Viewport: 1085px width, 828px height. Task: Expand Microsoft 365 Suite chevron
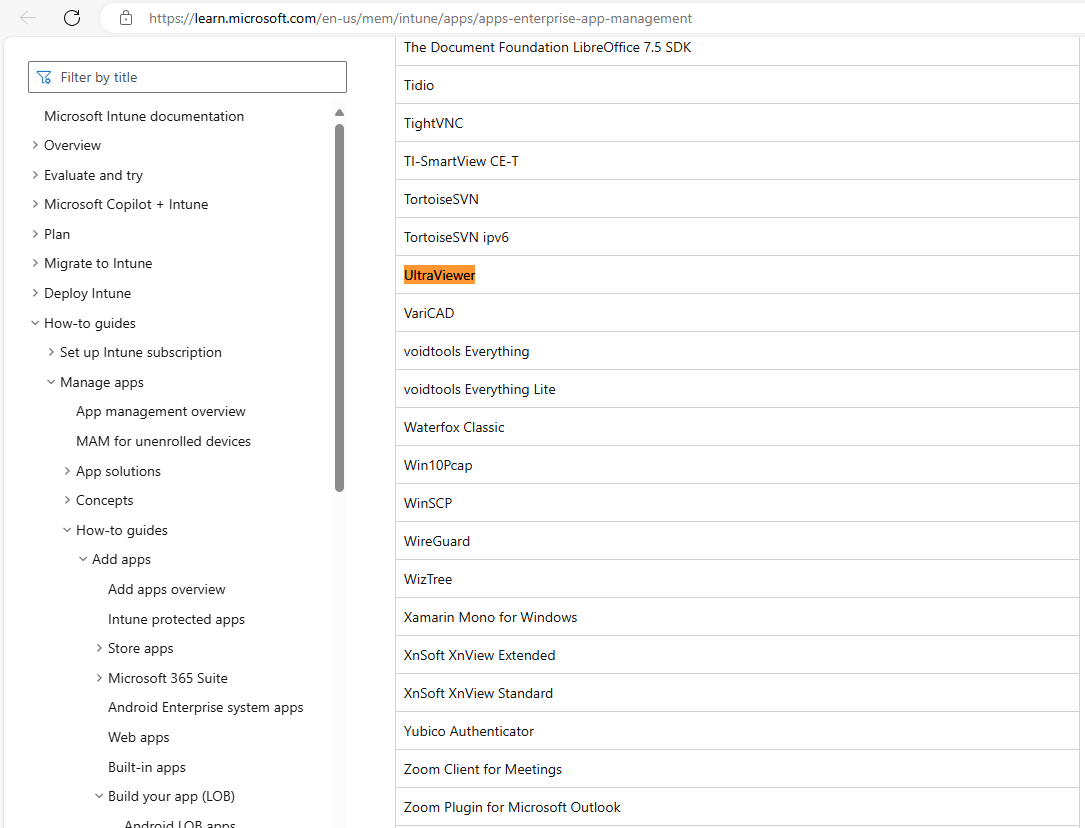pos(98,678)
